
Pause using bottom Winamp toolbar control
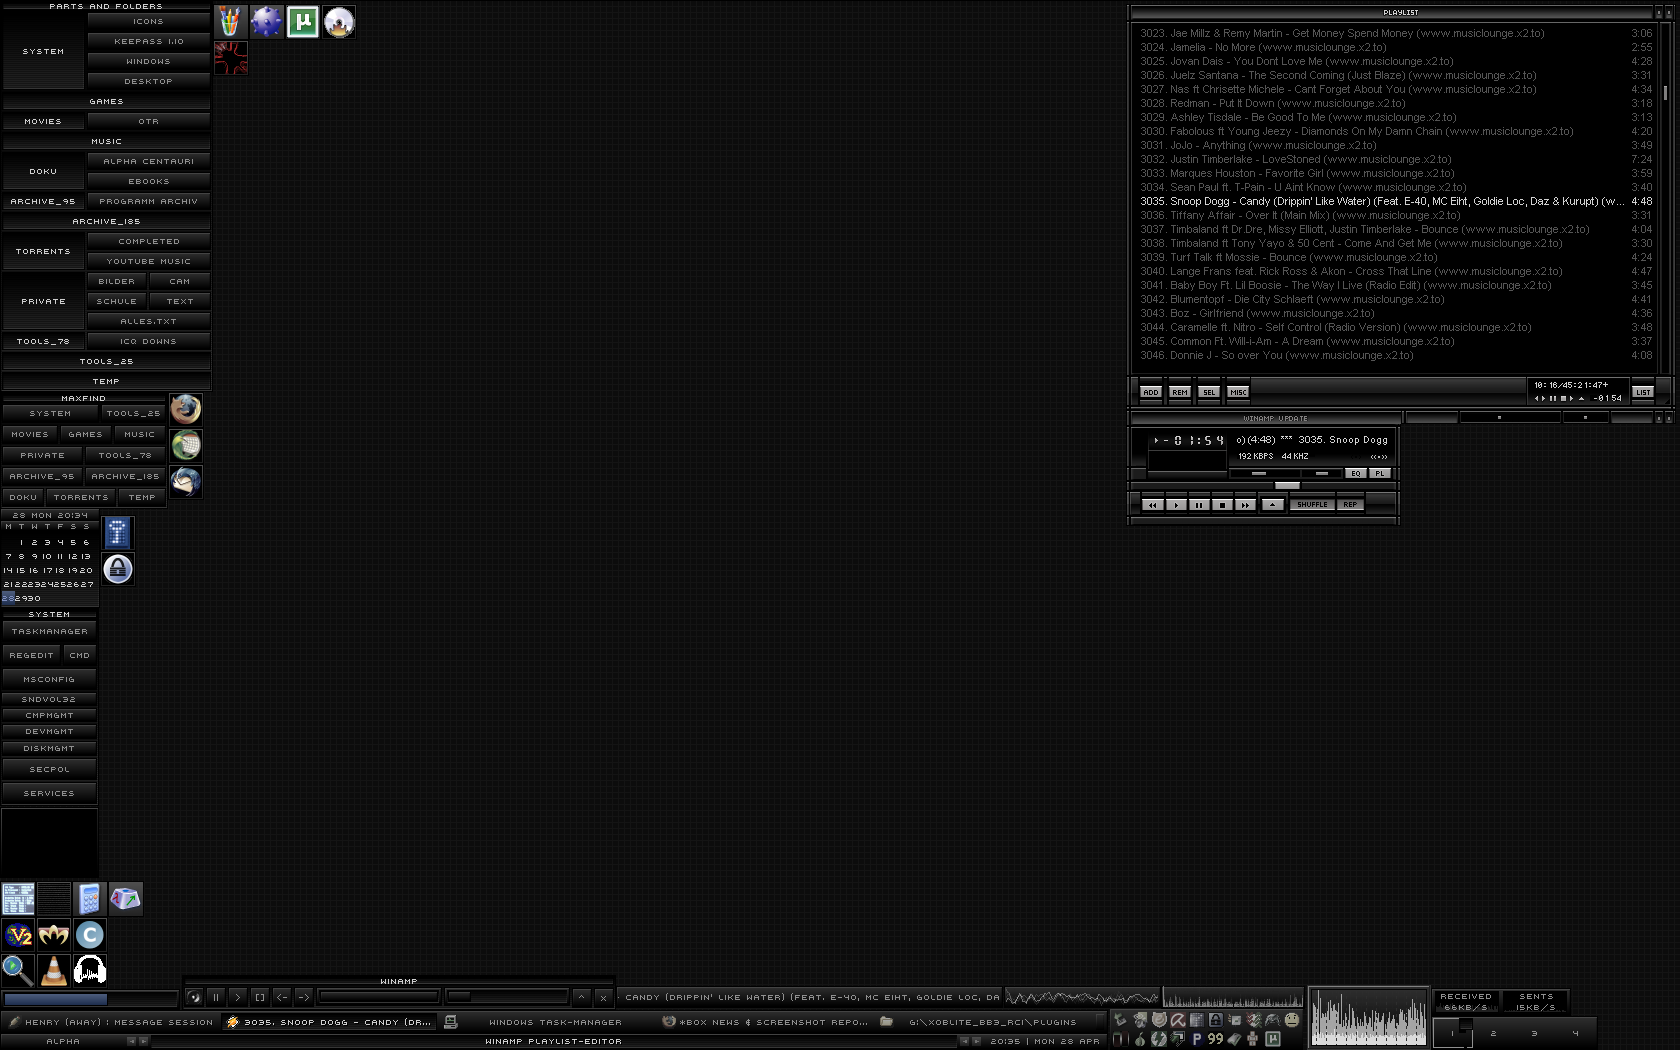(x=215, y=997)
